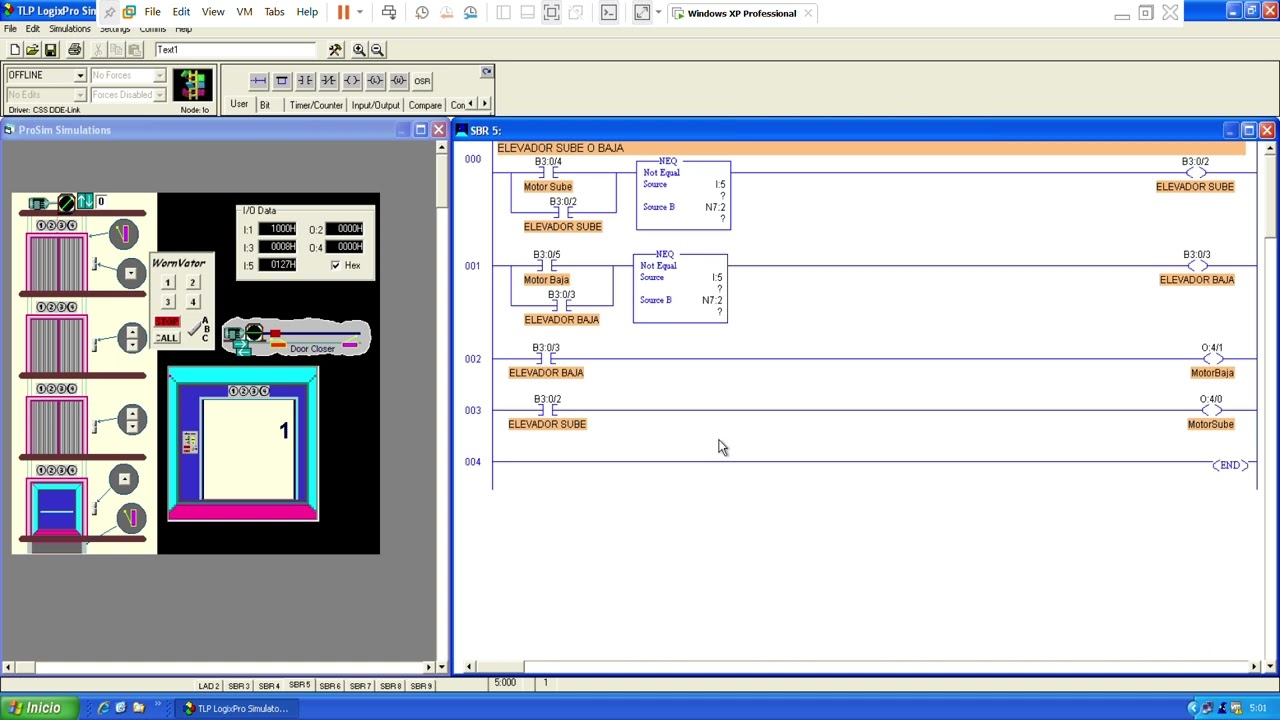Click the red STOP button in WormVator
Viewport: 1280px width, 720px height.
[x=167, y=322]
